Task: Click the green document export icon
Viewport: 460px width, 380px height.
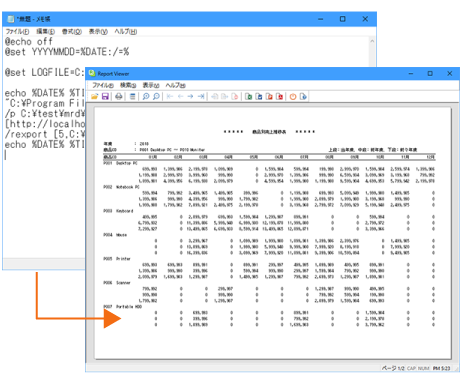Action: point(248,97)
